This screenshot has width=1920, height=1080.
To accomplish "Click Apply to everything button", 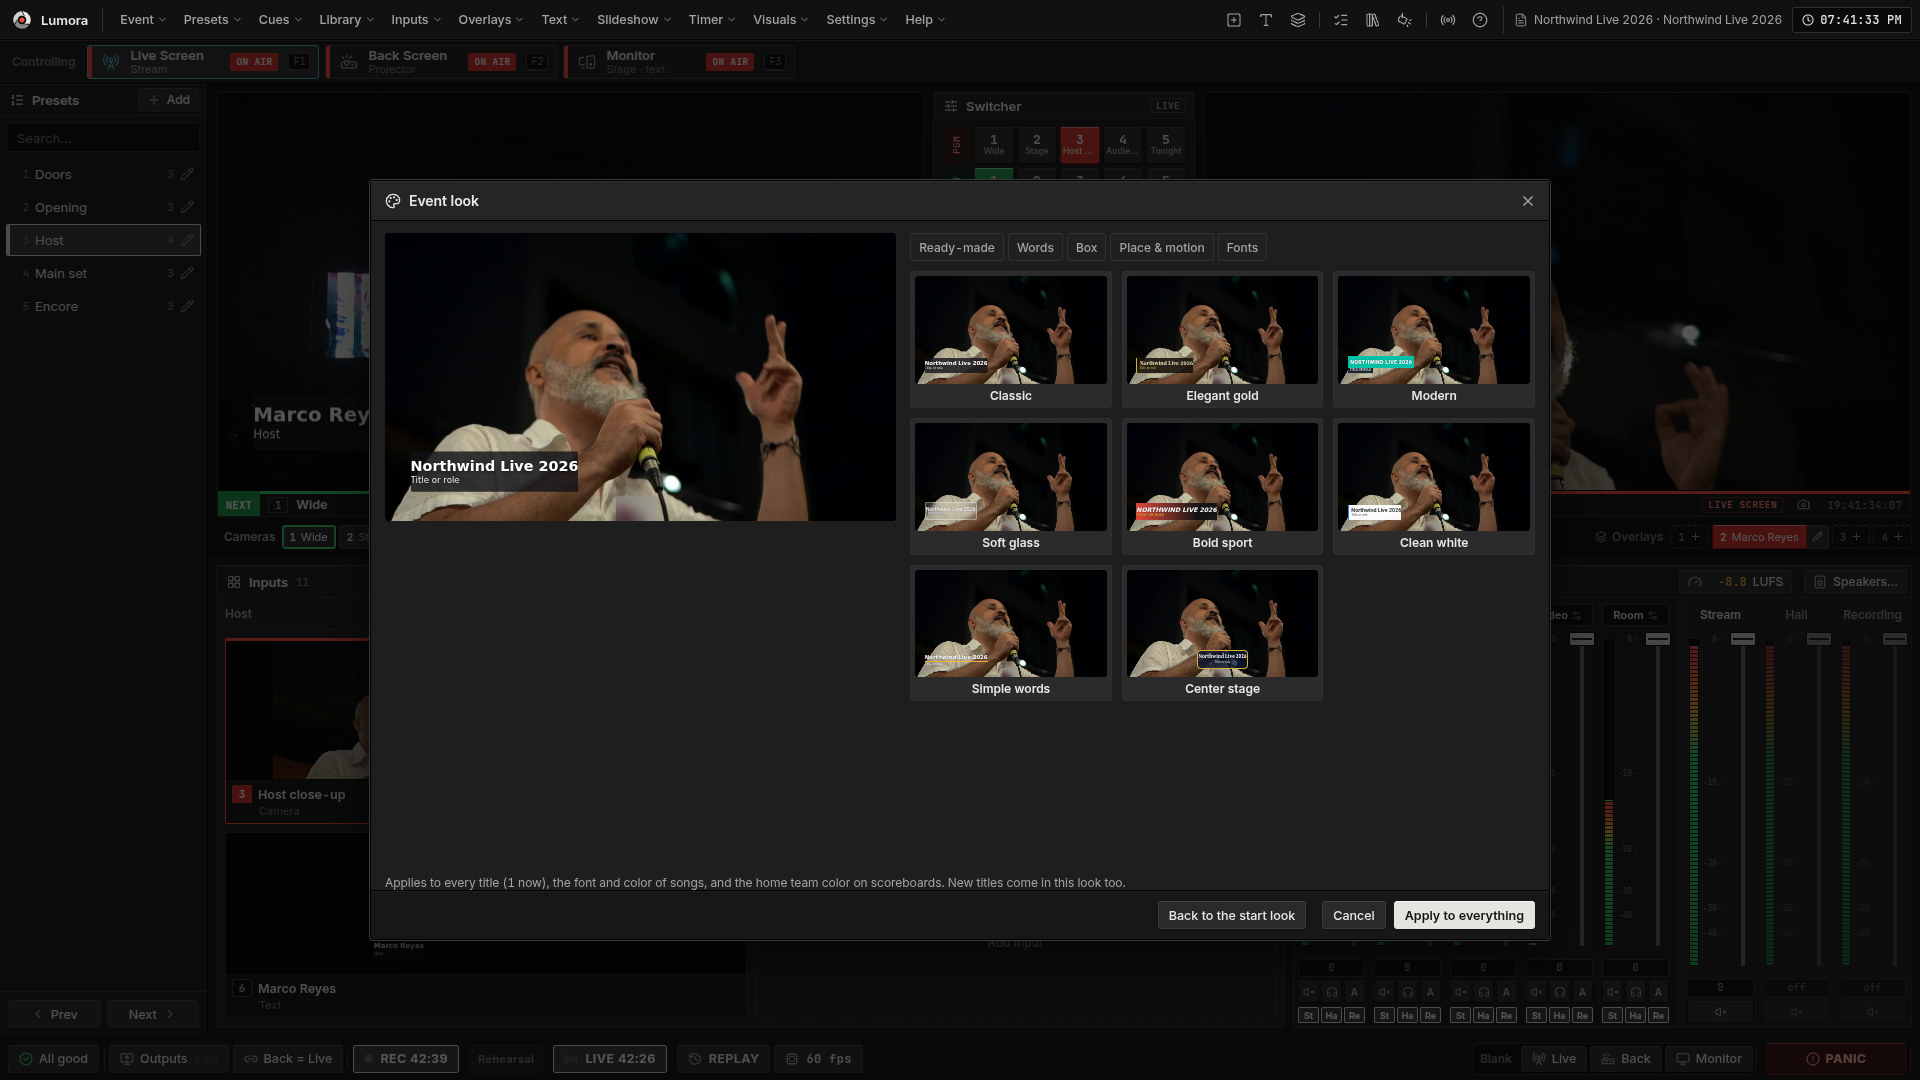I will tap(1464, 915).
